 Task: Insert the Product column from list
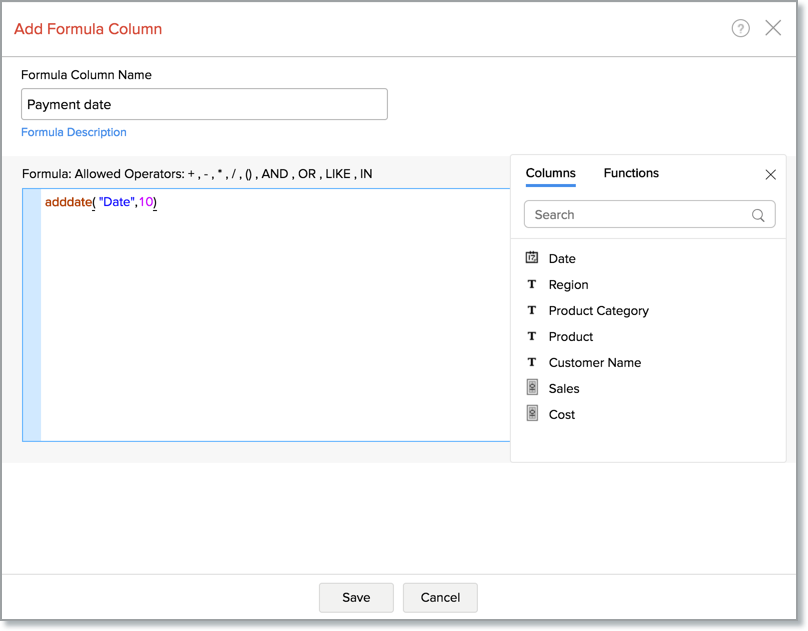click(571, 337)
